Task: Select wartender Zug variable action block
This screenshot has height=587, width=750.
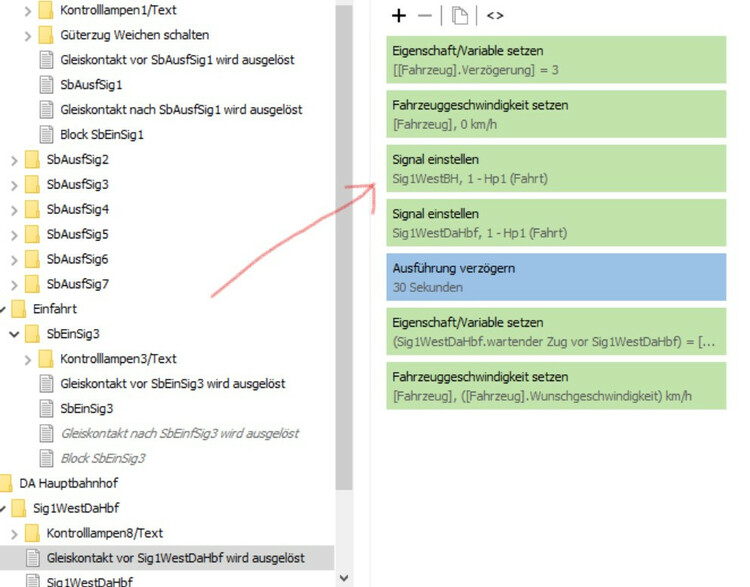Action: point(556,332)
